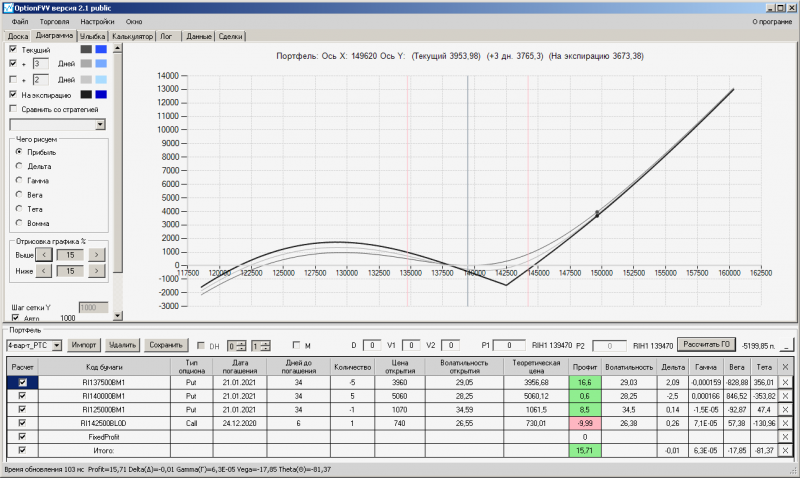The height and width of the screenshot is (478, 800).
Task: Select the Гамма radio button
Action: tap(19, 180)
